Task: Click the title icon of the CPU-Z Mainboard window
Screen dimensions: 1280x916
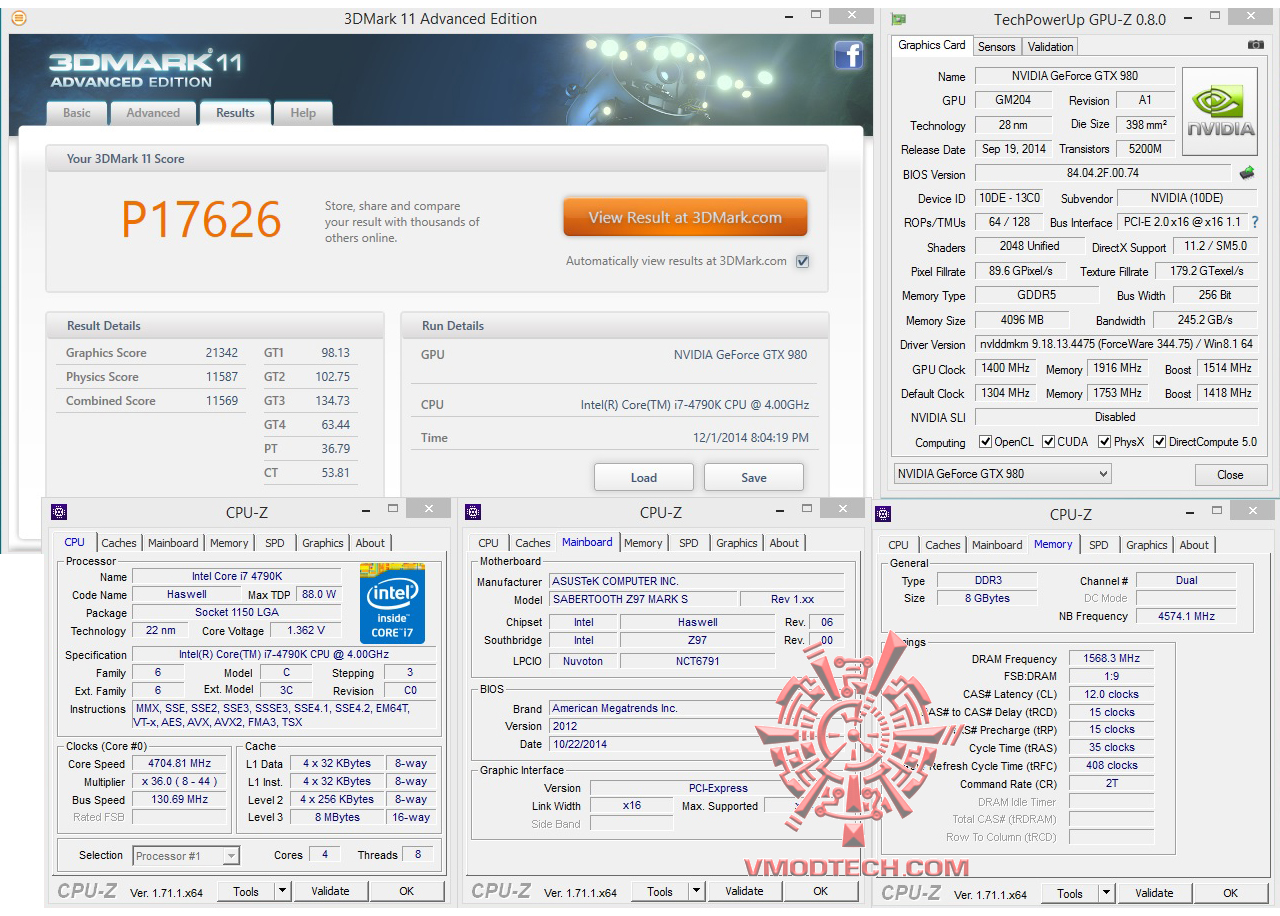Action: [474, 512]
